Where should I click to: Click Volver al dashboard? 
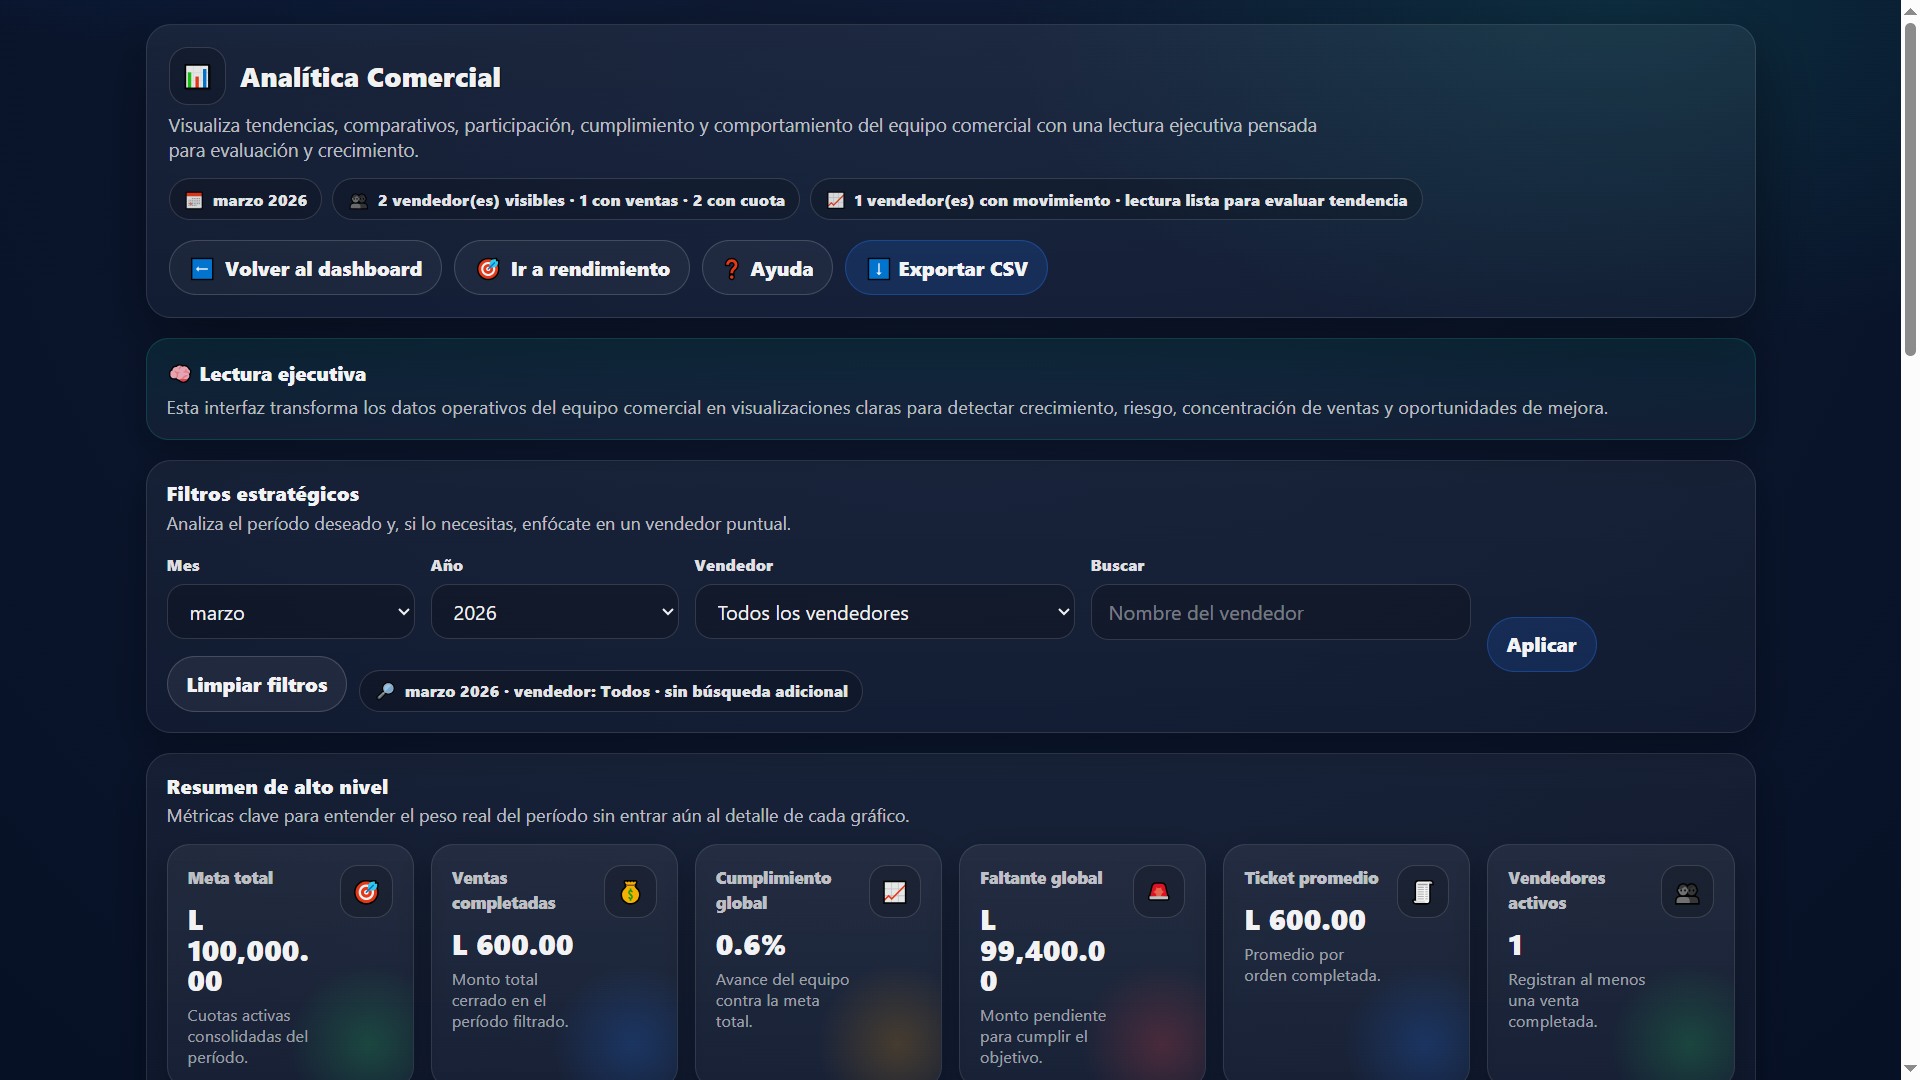pos(305,268)
